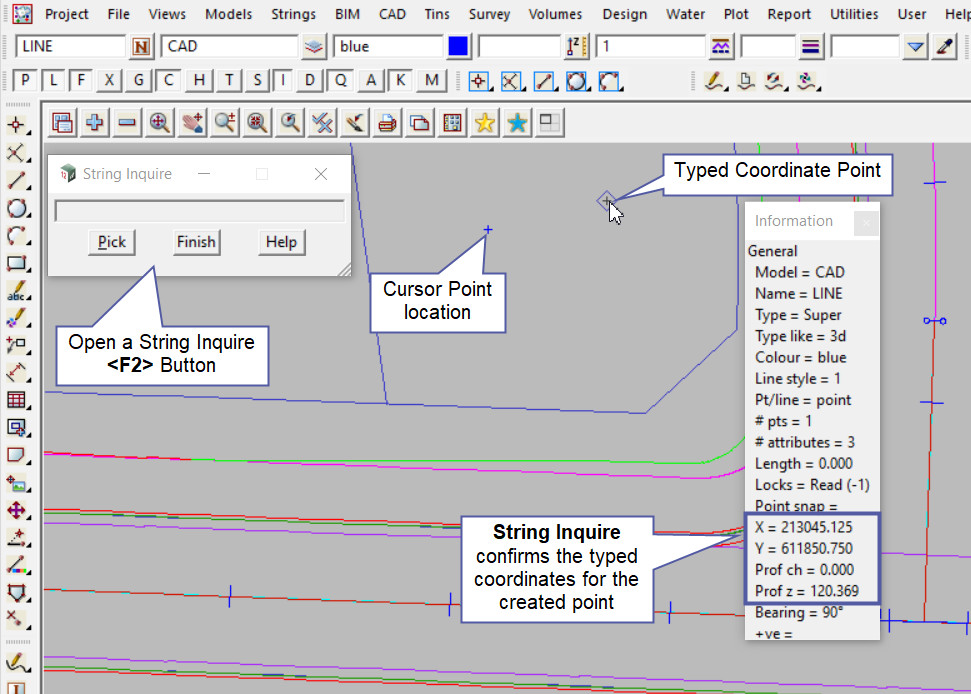Toggle the P snap button
971x694 pixels.
25,81
